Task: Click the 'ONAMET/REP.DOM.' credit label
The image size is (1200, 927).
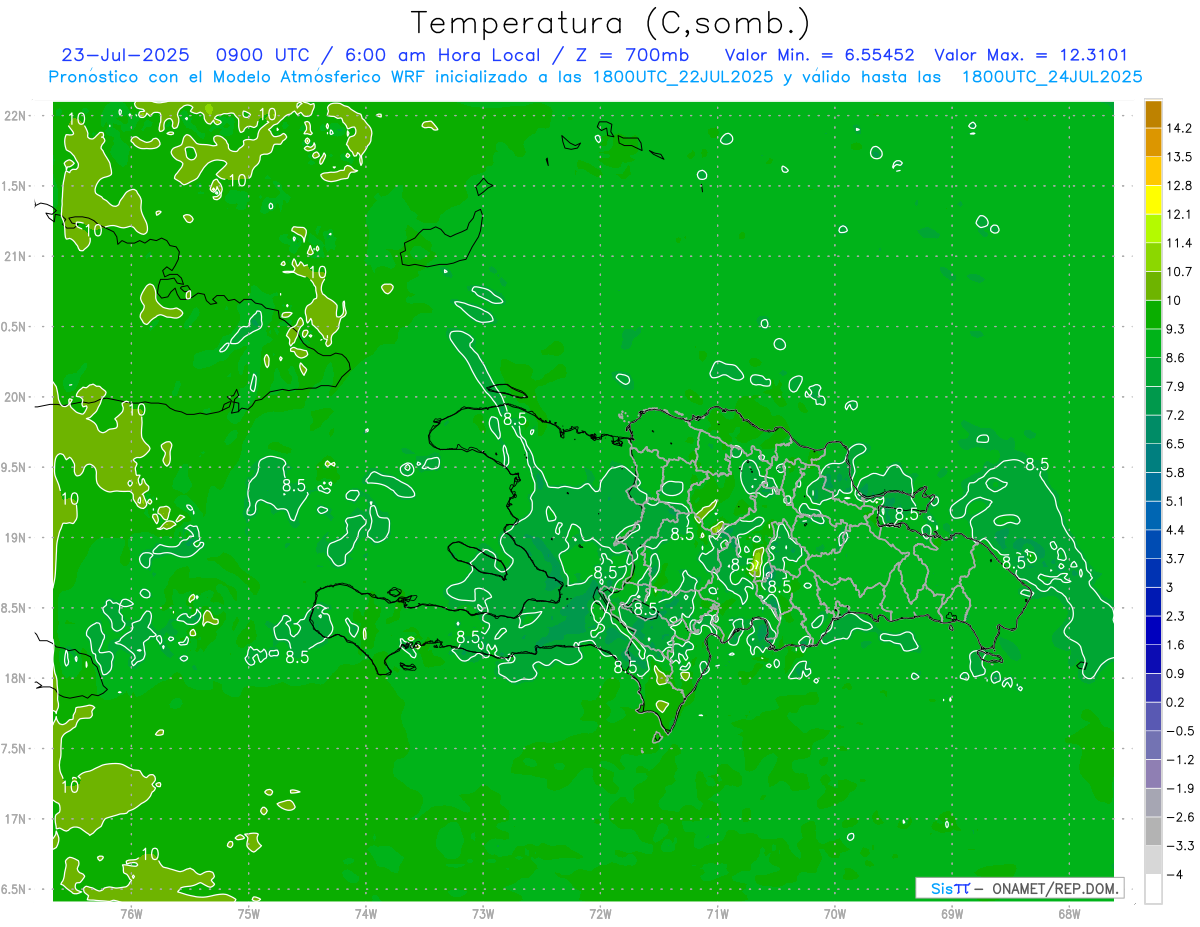Action: click(x=1055, y=888)
